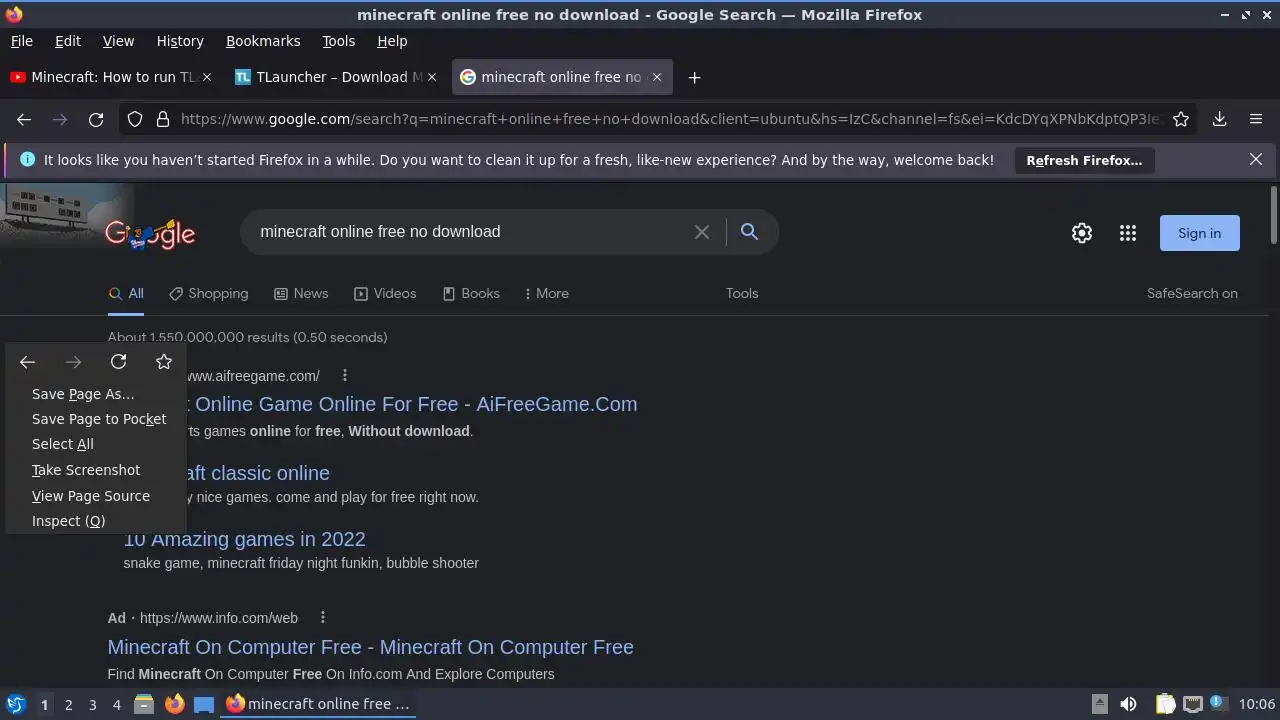This screenshot has height=720, width=1280.
Task: Open the Help menu
Action: (392, 41)
